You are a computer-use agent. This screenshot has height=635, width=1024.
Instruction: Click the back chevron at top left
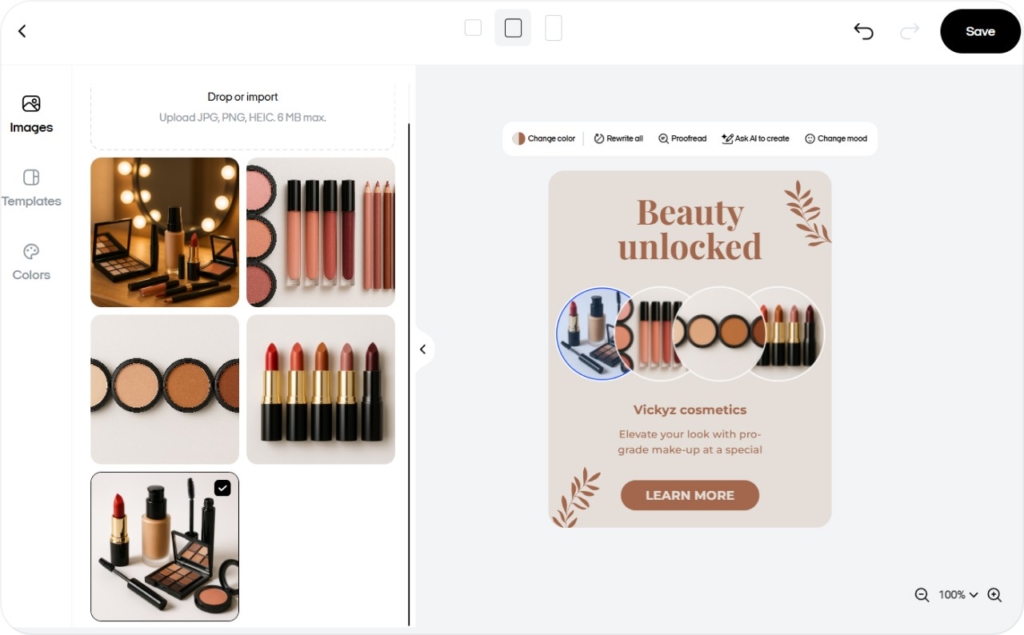22,31
